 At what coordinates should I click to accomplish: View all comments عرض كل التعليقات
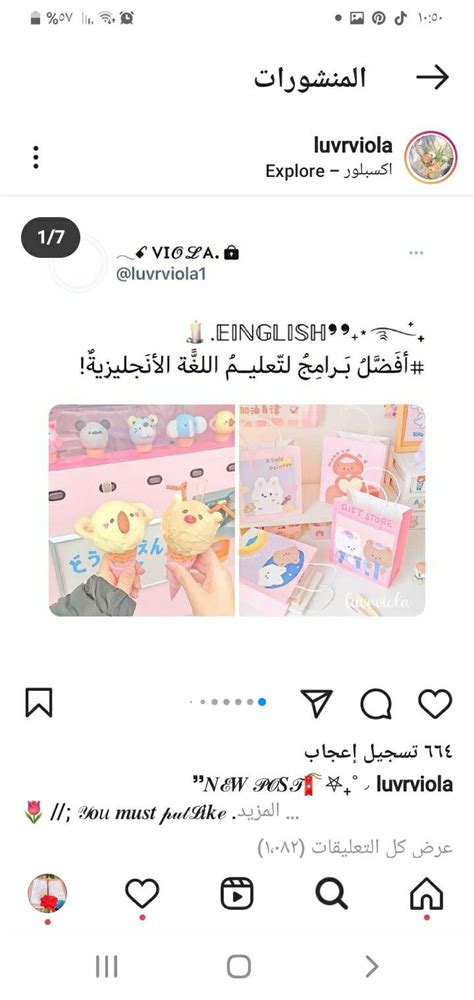(x=355, y=848)
